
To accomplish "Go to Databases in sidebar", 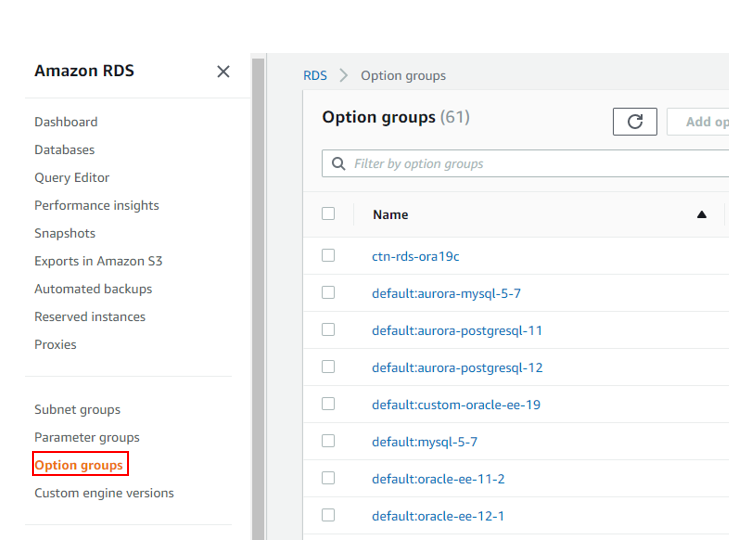I will tap(65, 150).
